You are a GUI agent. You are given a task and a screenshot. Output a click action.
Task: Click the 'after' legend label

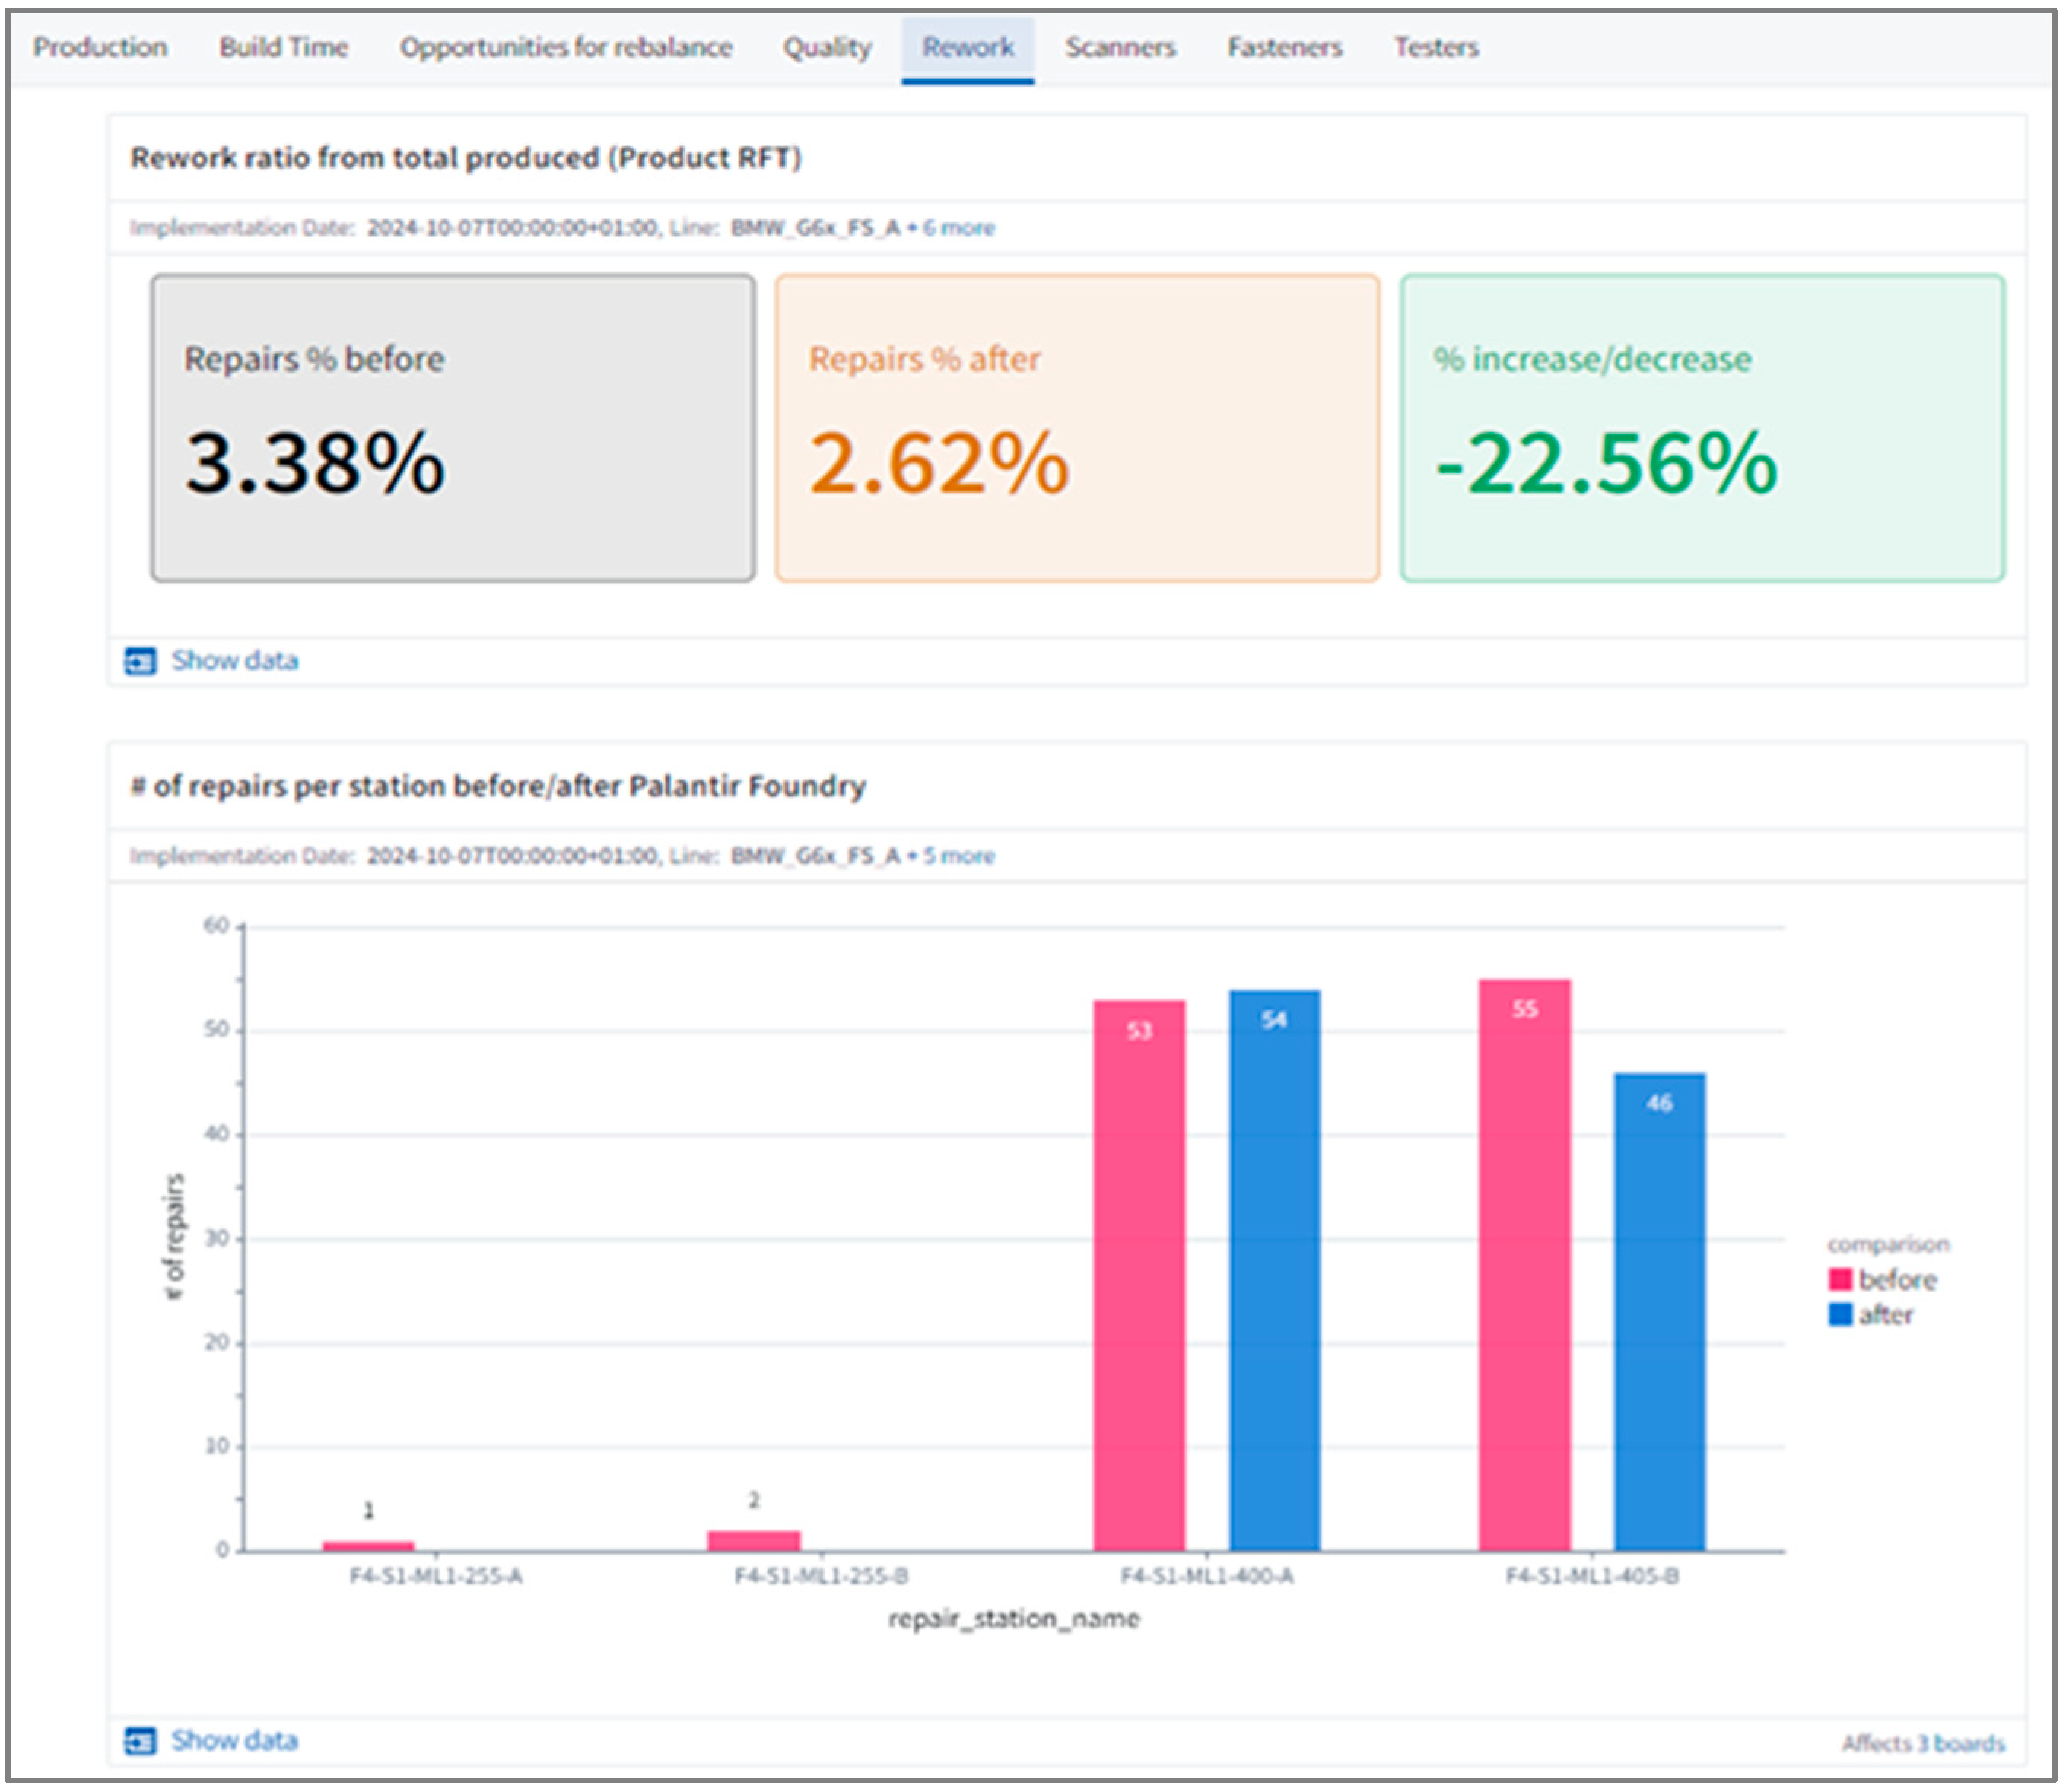pos(1886,1314)
